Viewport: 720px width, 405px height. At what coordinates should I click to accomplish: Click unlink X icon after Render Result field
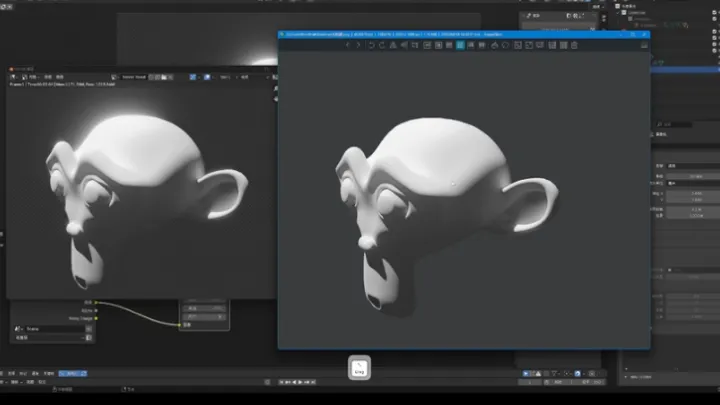point(171,77)
